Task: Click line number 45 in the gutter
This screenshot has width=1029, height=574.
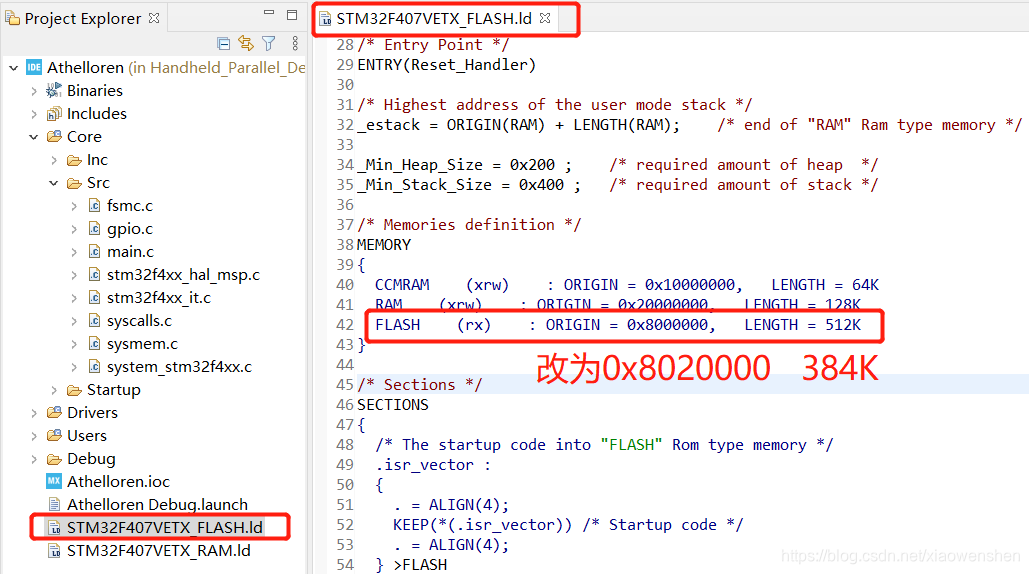Action: click(345, 384)
